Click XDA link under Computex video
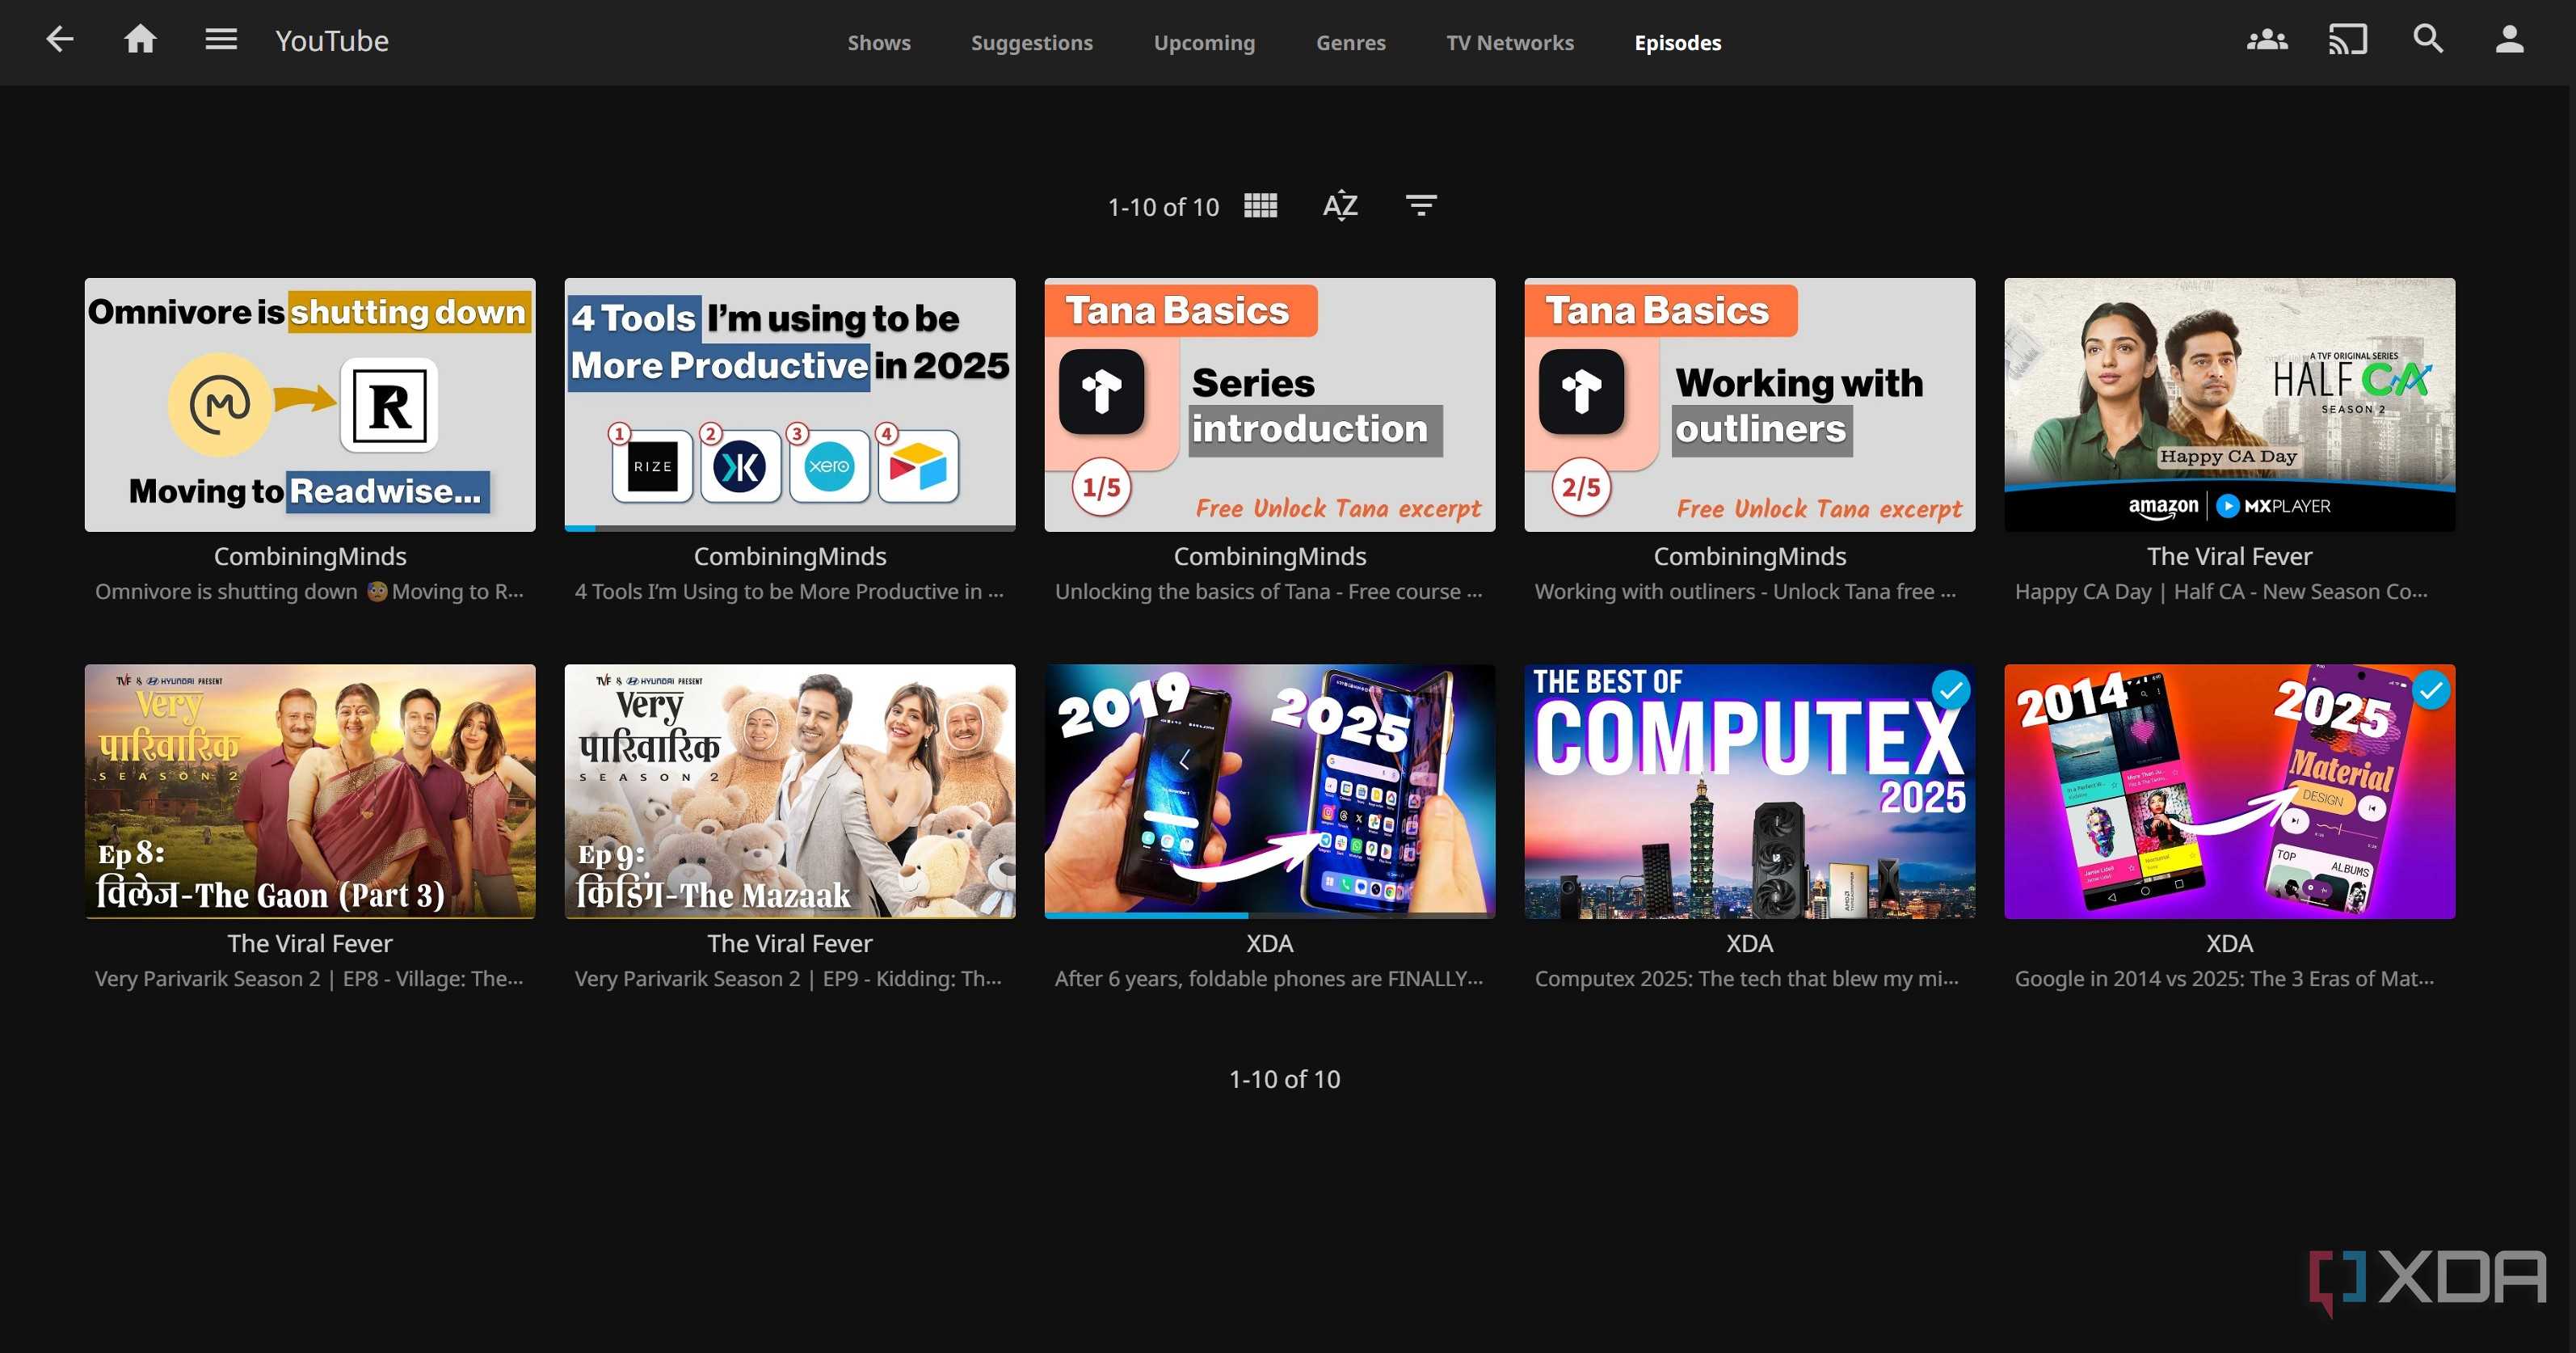The width and height of the screenshot is (2576, 1353). click(1750, 943)
